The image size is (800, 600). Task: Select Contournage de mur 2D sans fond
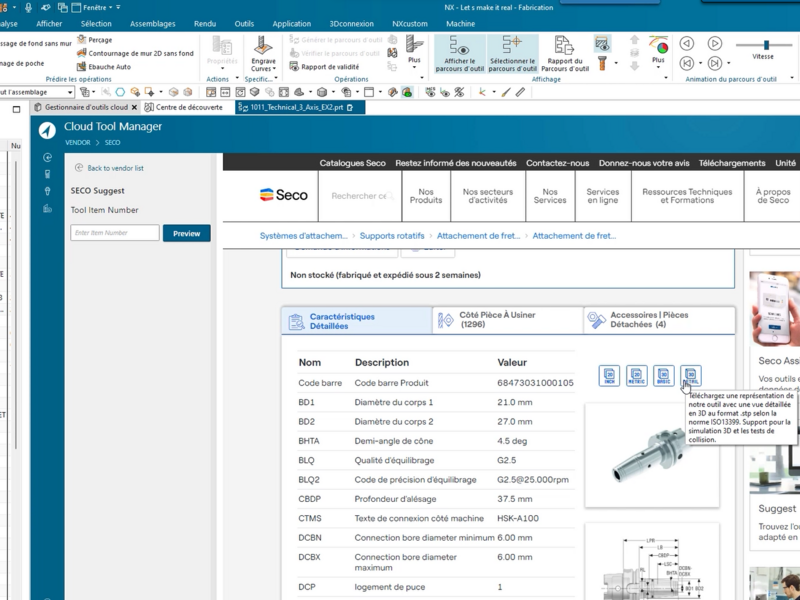135,53
